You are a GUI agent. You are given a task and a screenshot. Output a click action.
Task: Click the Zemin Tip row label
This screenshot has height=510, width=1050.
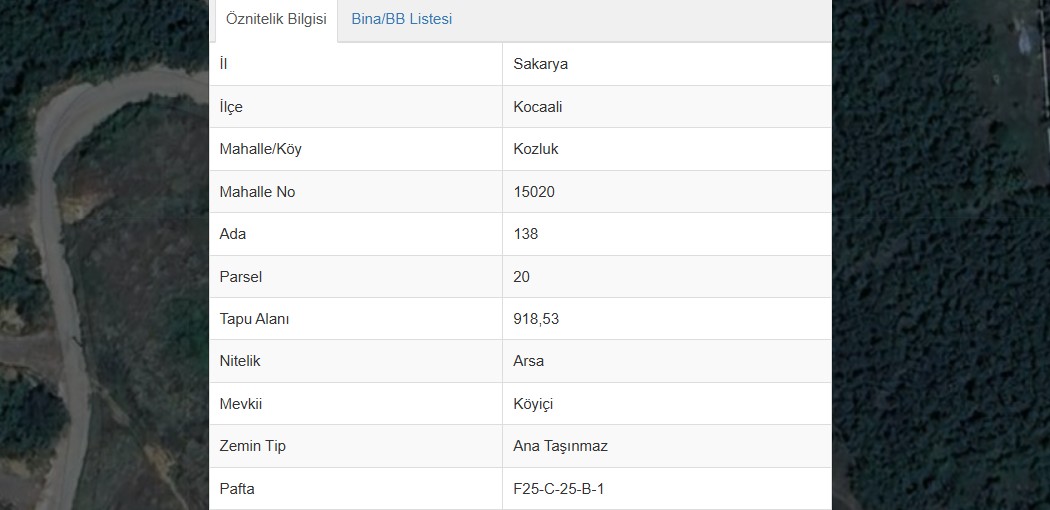(x=252, y=446)
